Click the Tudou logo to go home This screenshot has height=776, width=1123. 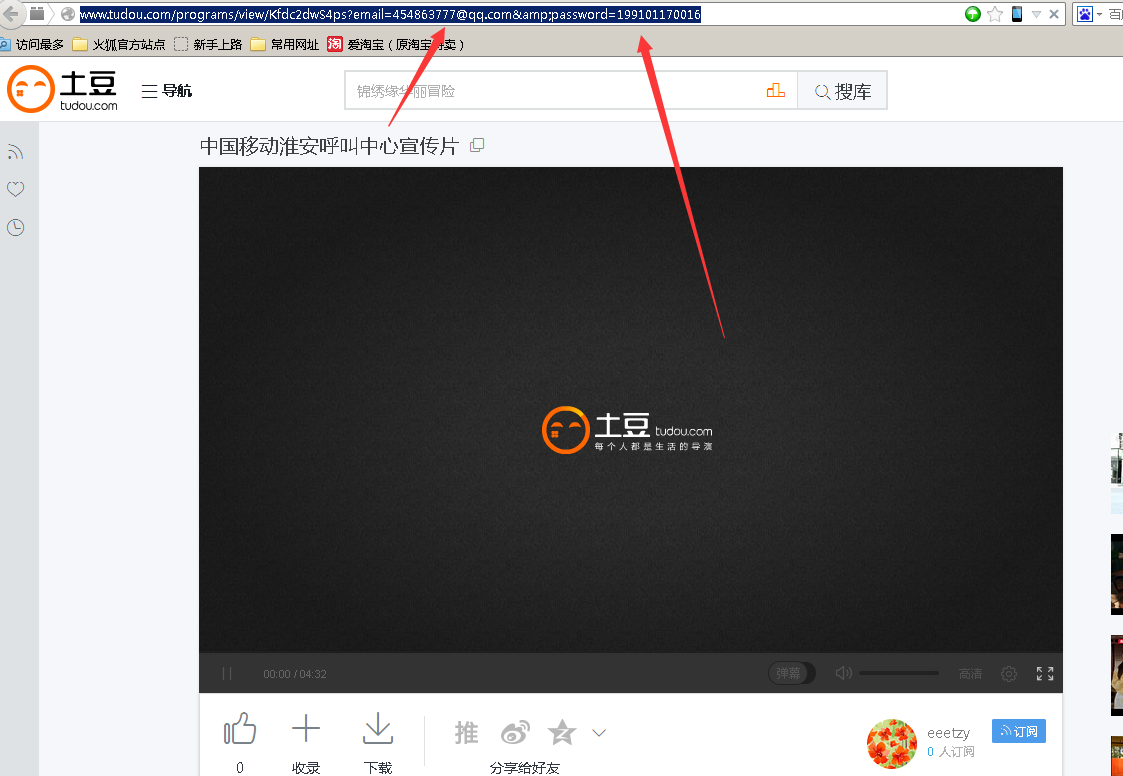coord(62,89)
